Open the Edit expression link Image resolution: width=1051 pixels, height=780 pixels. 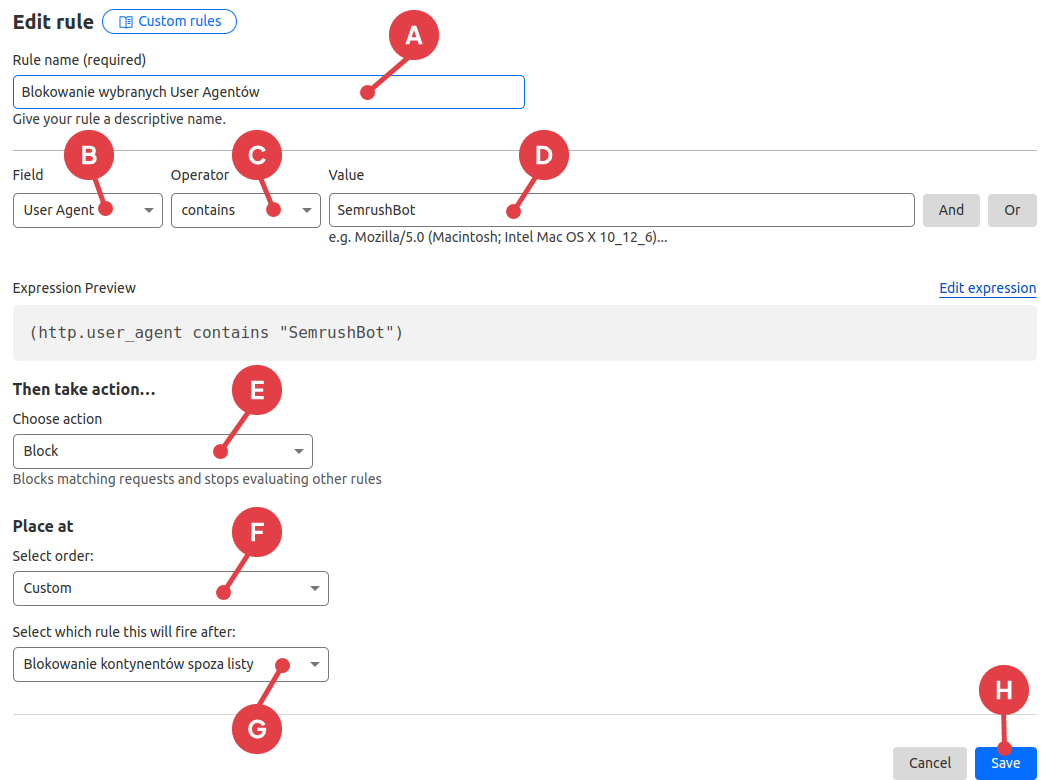click(987, 288)
